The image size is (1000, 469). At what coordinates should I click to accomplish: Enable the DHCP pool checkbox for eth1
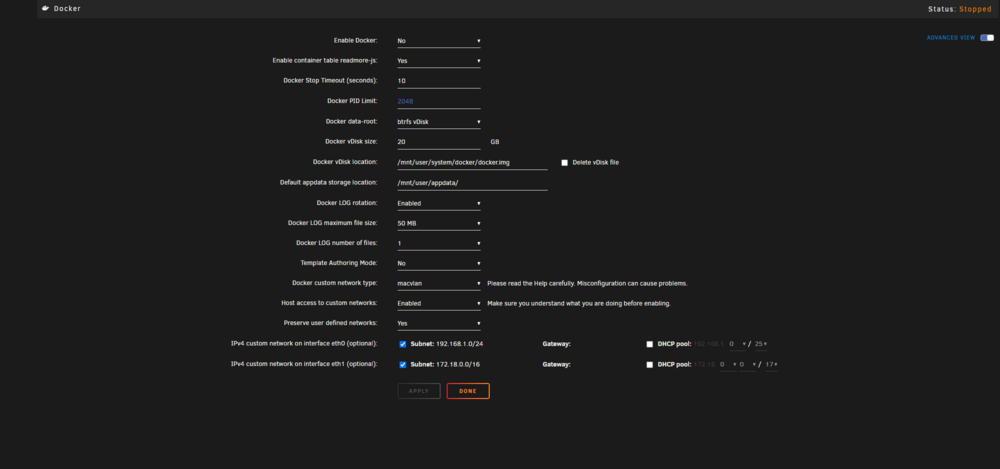650,365
